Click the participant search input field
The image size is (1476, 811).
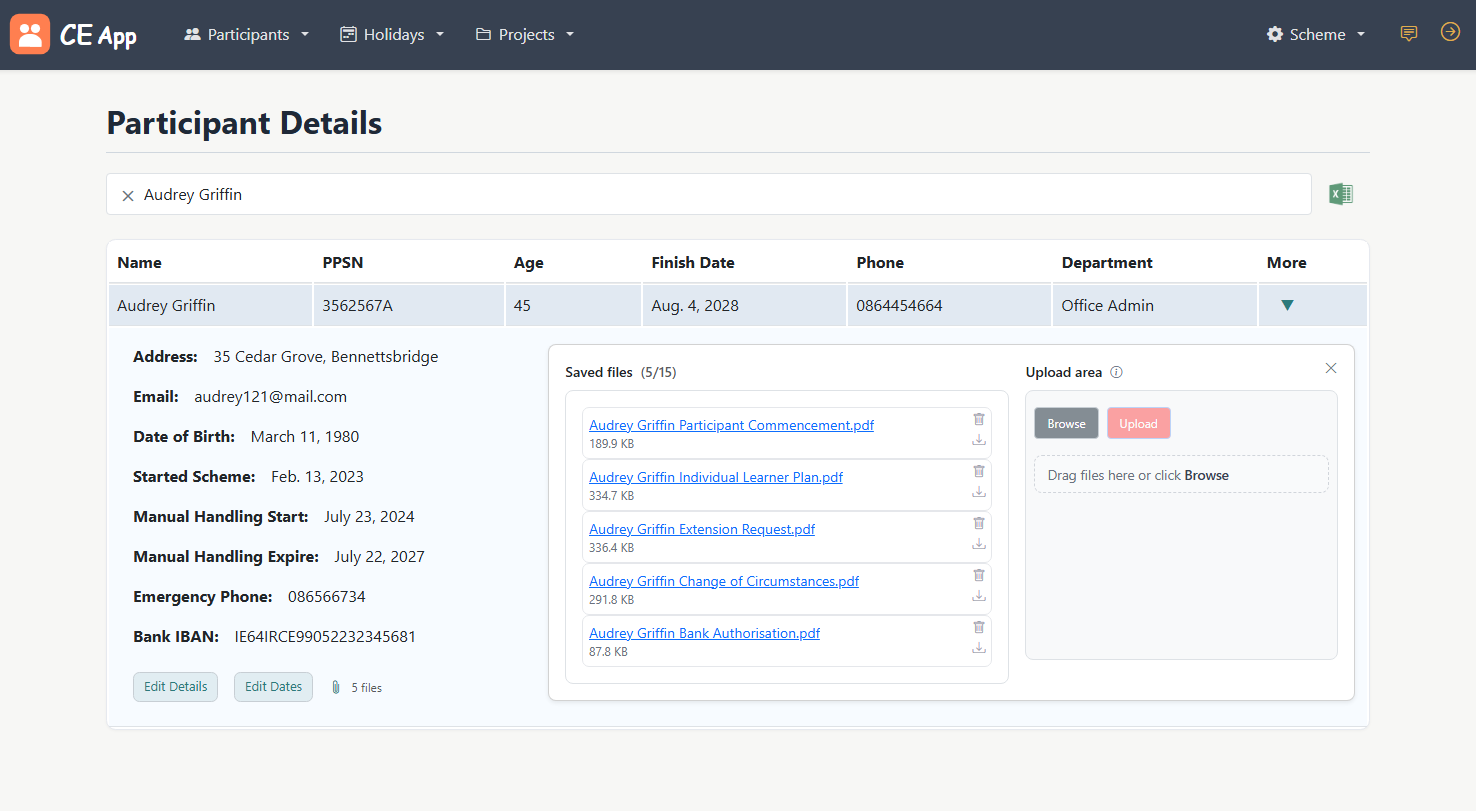[720, 195]
